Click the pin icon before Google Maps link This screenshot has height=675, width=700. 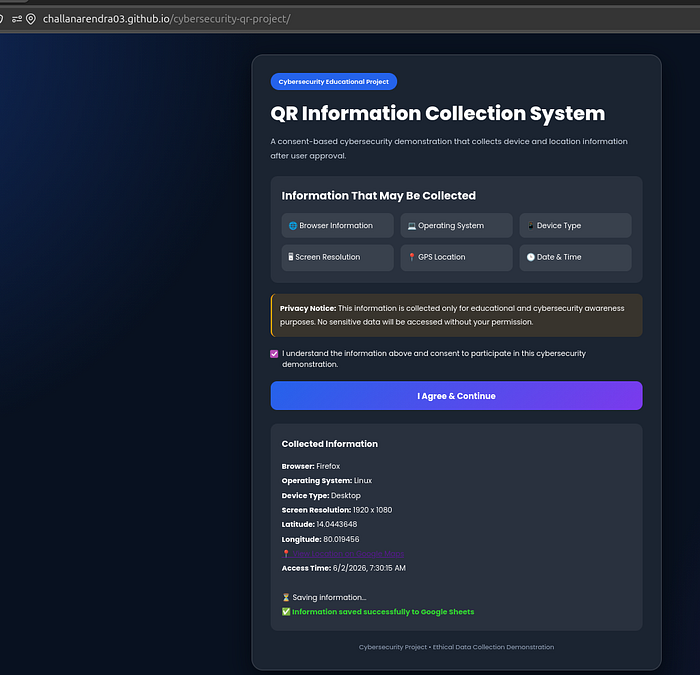[286, 554]
